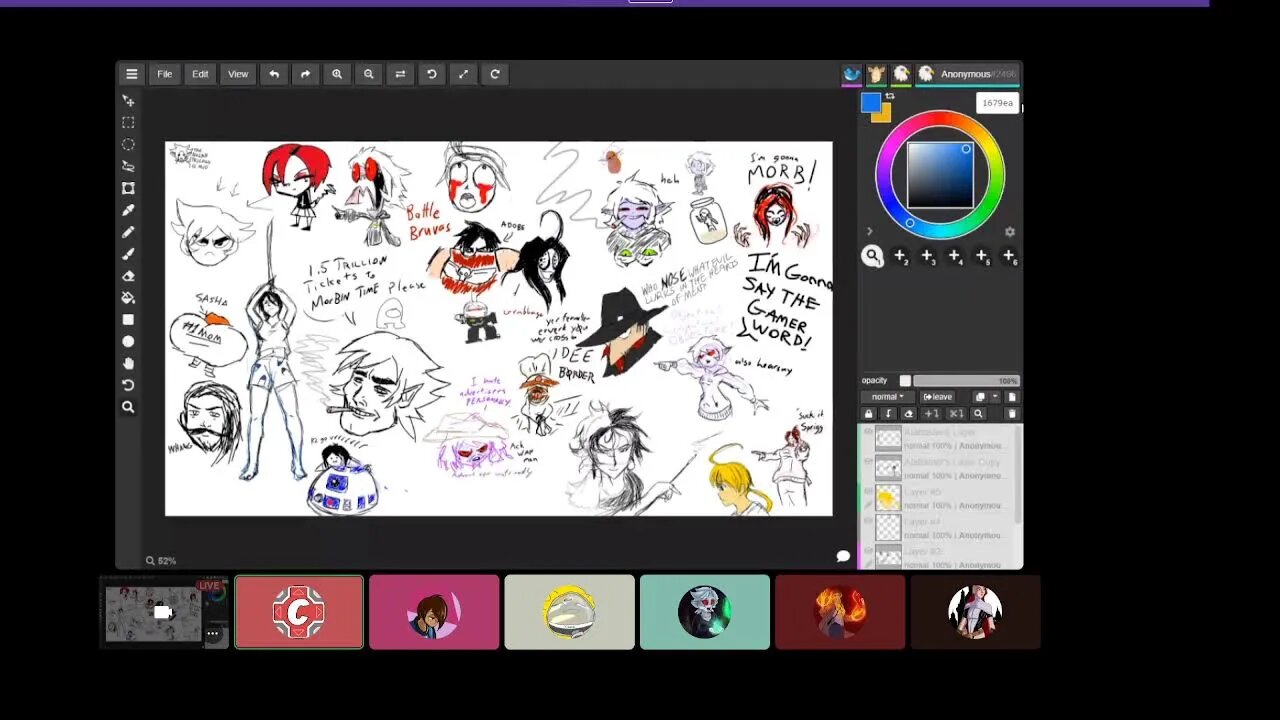Select the Eyedropper tool
Viewport: 1280px width, 720px height.
tap(128, 210)
